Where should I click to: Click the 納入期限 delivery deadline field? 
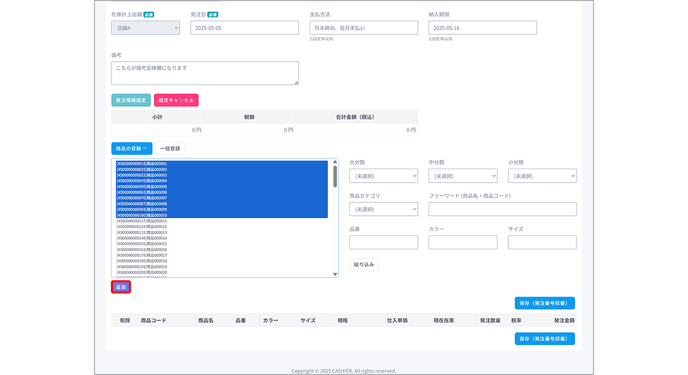[482, 28]
